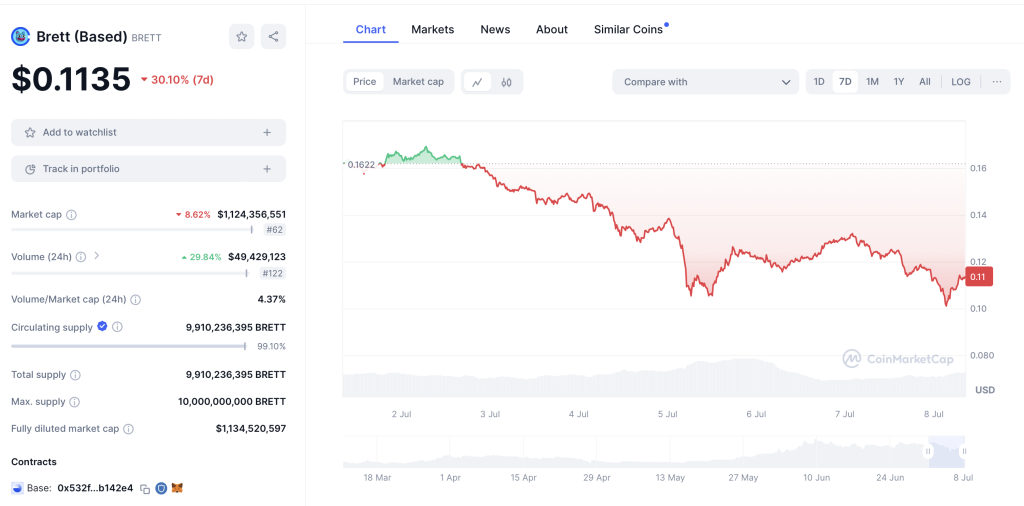This screenshot has width=1024, height=506.
Task: Open the Chart tab
Action: [x=370, y=29]
